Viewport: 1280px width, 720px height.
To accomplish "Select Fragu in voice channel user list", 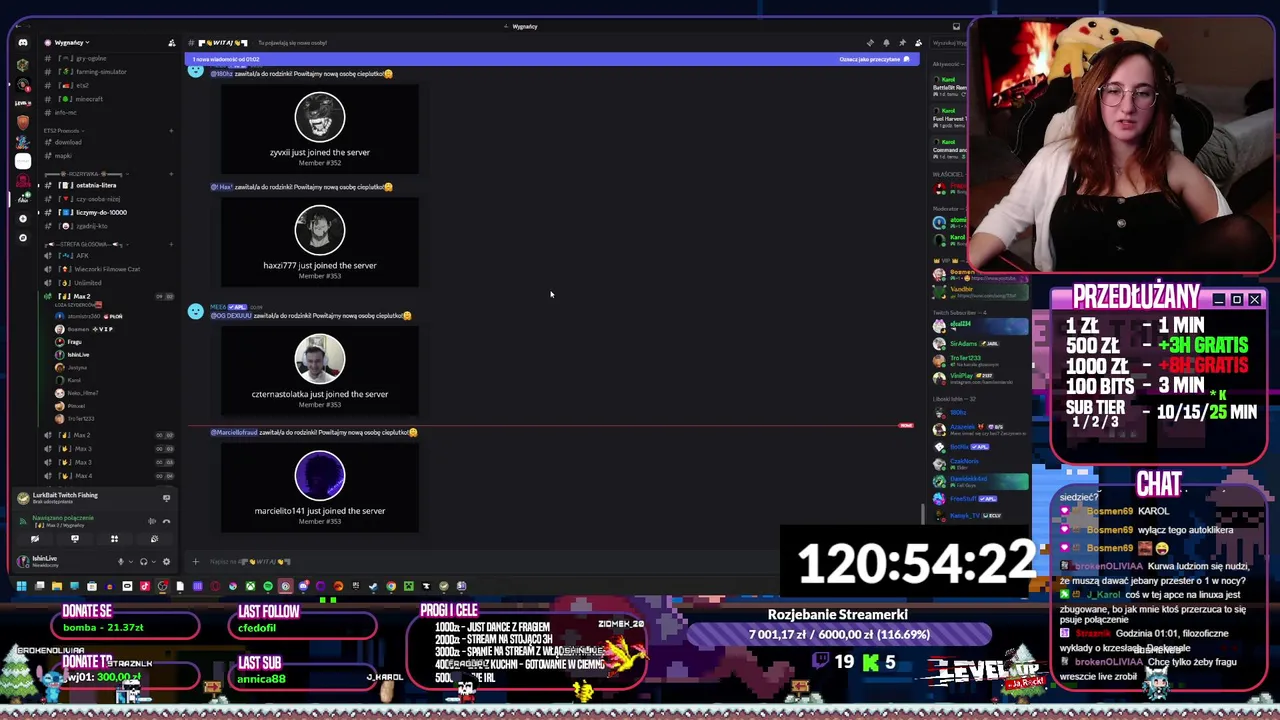I will (x=74, y=342).
